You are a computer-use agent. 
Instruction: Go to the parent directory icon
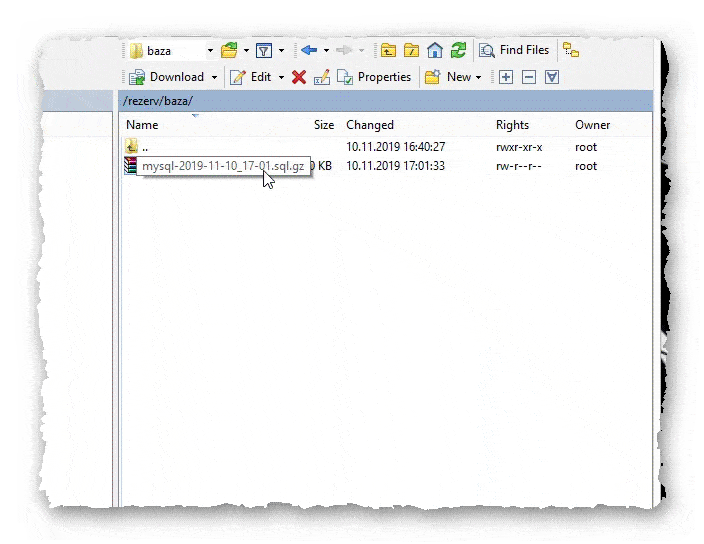388,50
